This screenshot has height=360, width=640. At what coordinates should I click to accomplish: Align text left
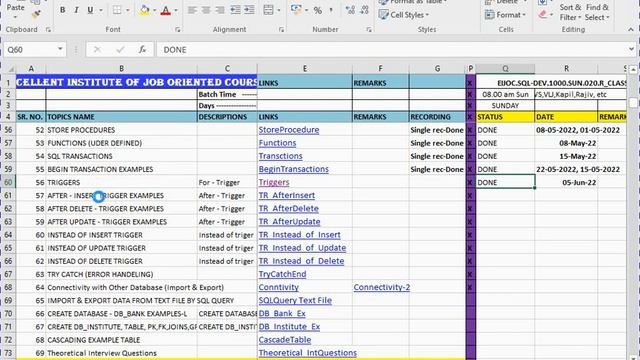pyautogui.click(x=192, y=10)
